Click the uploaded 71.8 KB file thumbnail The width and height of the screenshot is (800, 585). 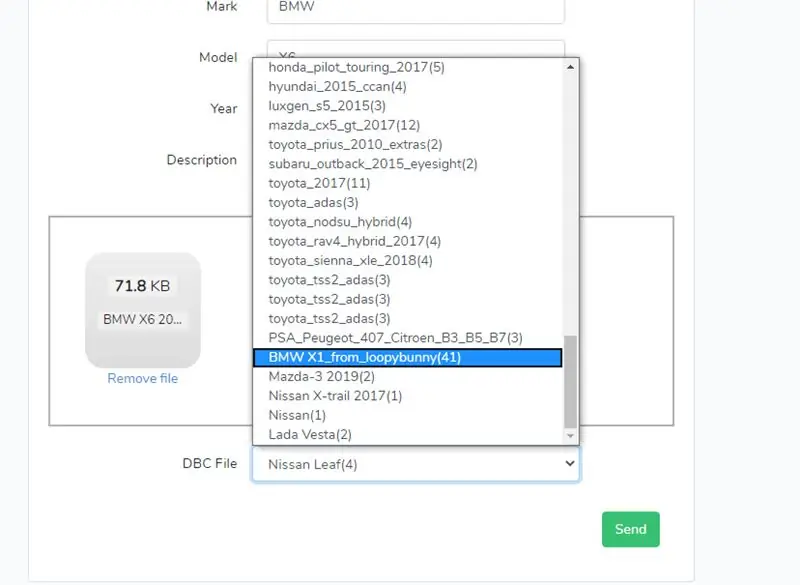(143, 310)
